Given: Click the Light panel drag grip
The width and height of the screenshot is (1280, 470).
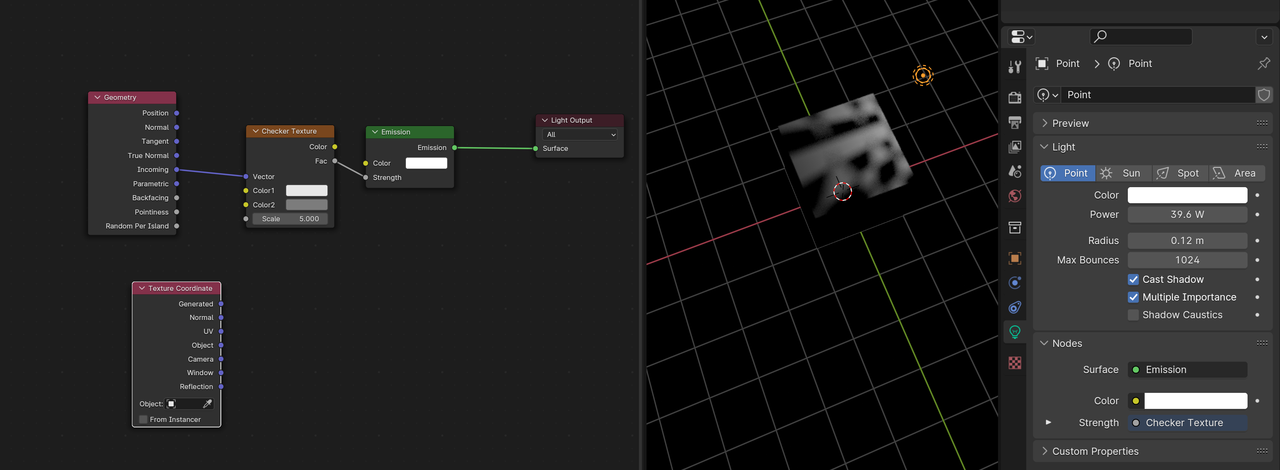Looking at the screenshot, I should click(x=1262, y=147).
